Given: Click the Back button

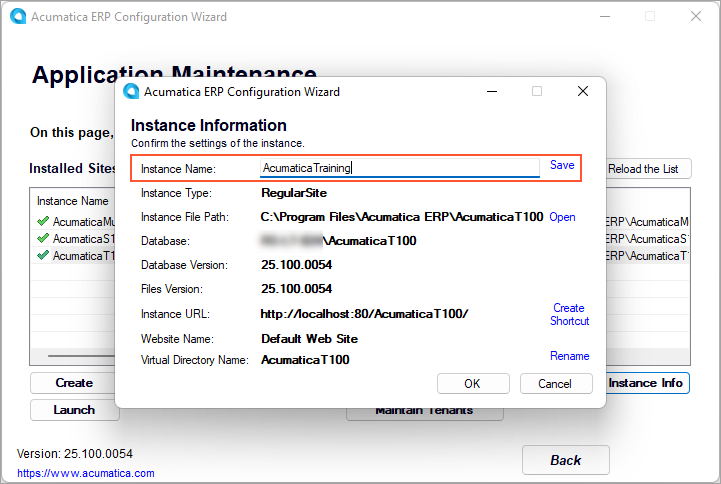Looking at the screenshot, I should pyautogui.click(x=565, y=460).
